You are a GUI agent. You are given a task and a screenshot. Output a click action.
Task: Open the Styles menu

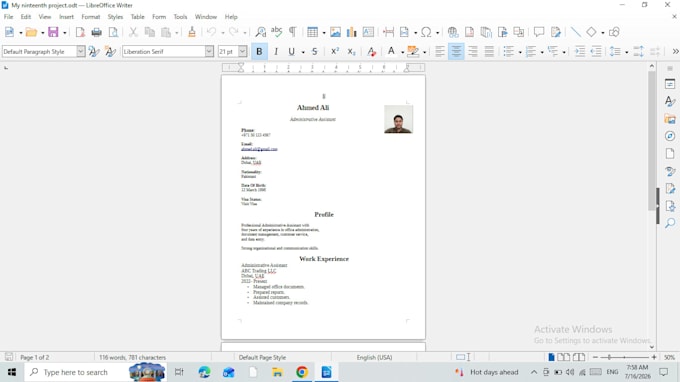pyautogui.click(x=115, y=16)
